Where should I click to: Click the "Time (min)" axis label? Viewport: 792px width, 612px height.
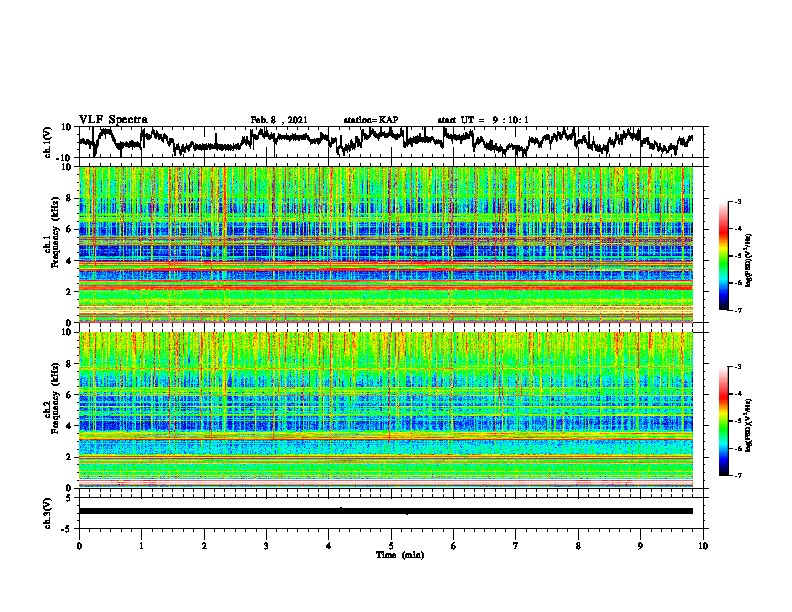tap(400, 555)
